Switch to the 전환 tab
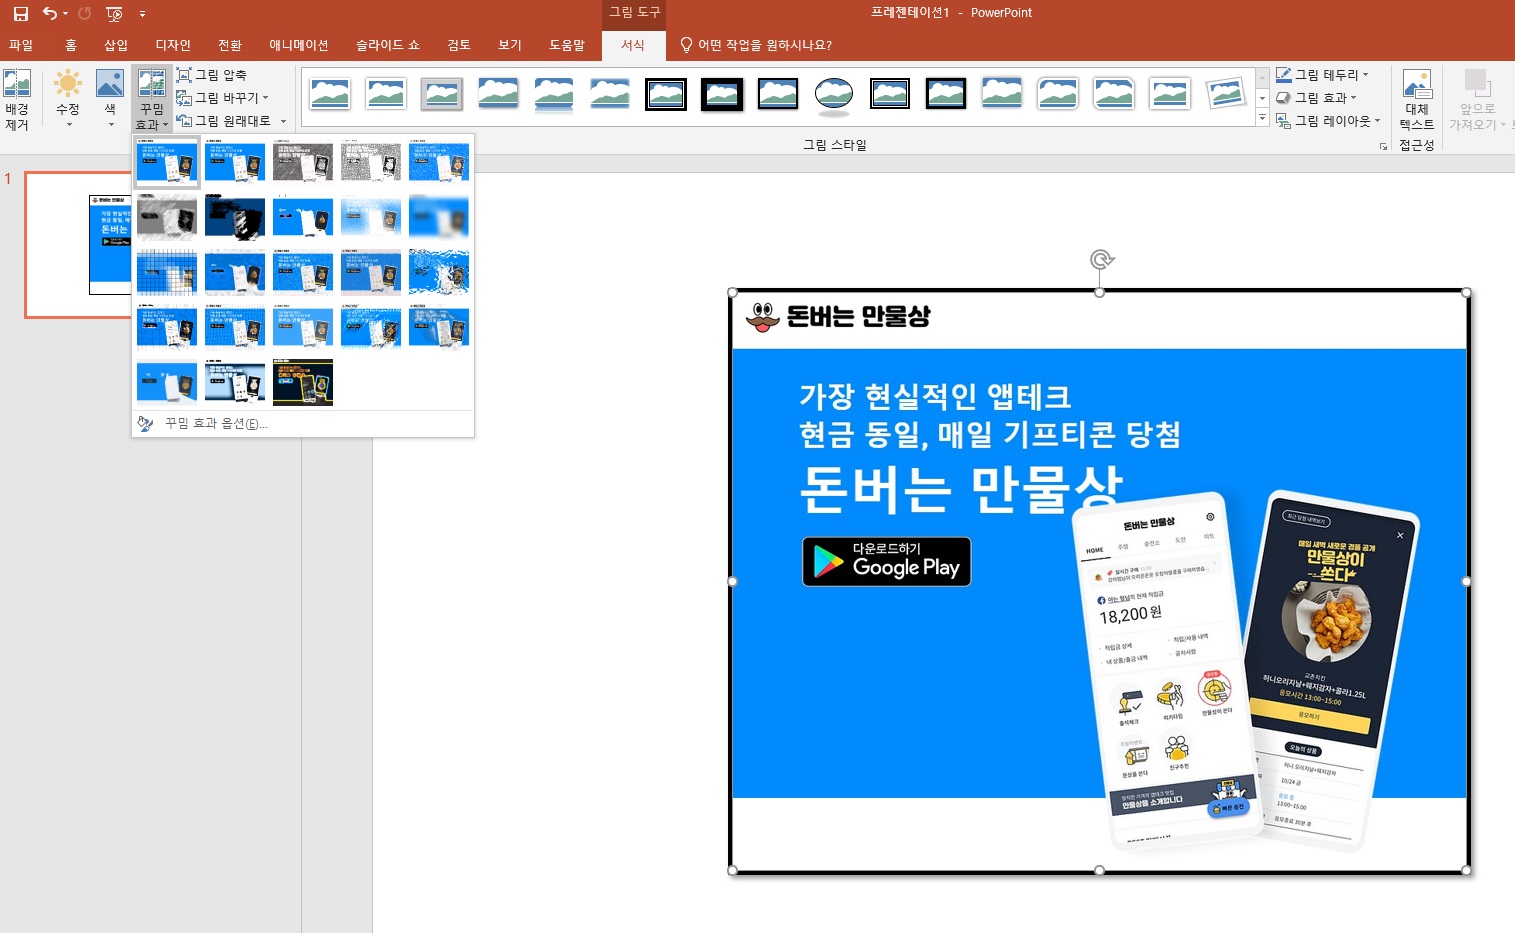 coord(230,45)
